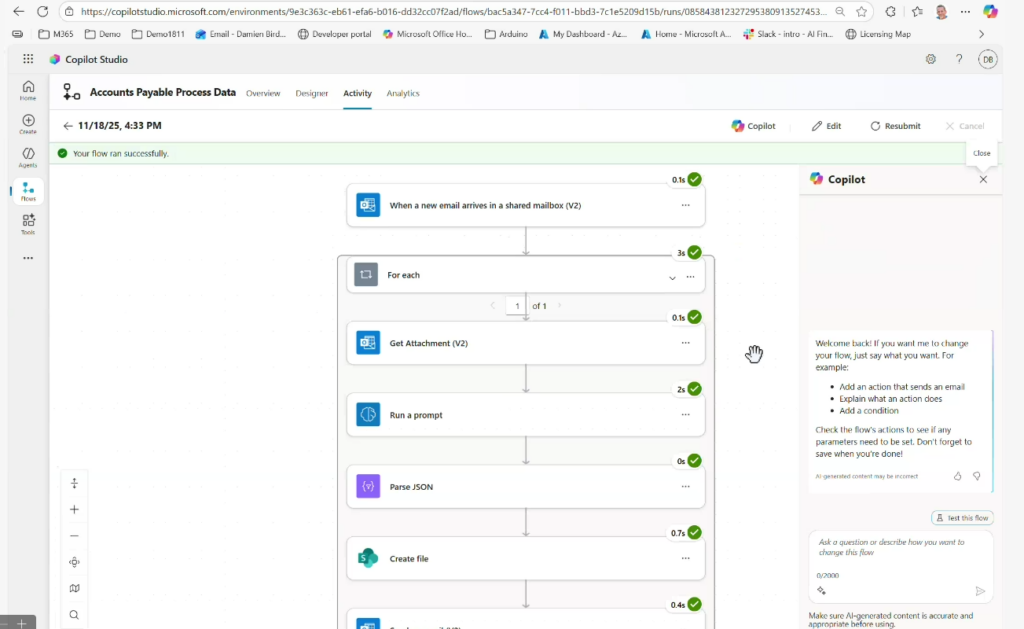Toggle the canvas minimap icon
The height and width of the screenshot is (629, 1024).
click(x=74, y=589)
